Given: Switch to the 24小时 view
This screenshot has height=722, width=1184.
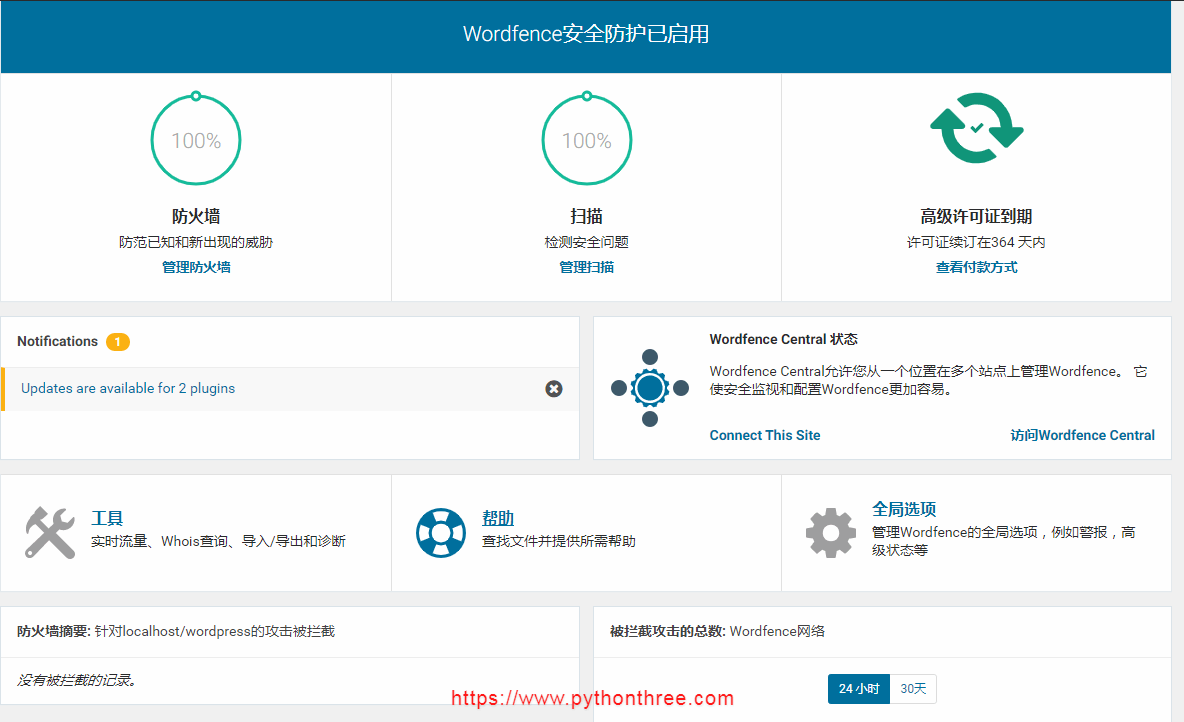Looking at the screenshot, I should pos(860,688).
